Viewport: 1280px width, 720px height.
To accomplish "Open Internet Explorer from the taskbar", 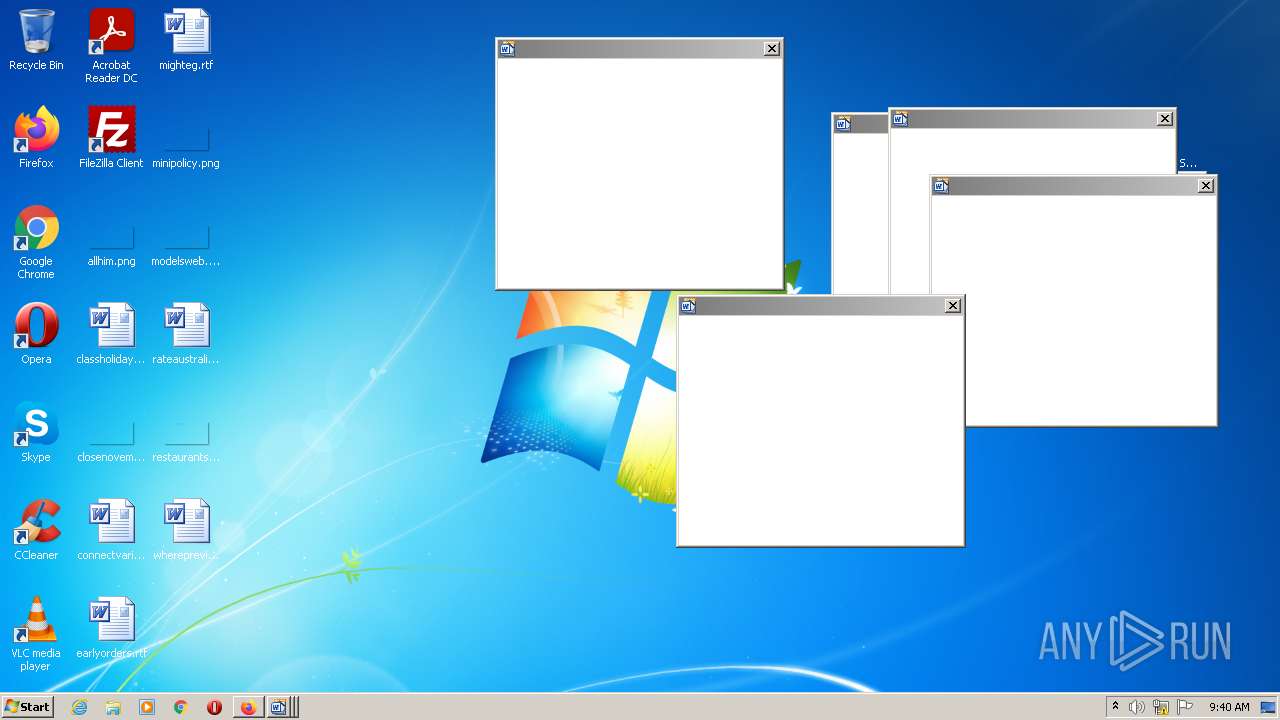I will [80, 707].
